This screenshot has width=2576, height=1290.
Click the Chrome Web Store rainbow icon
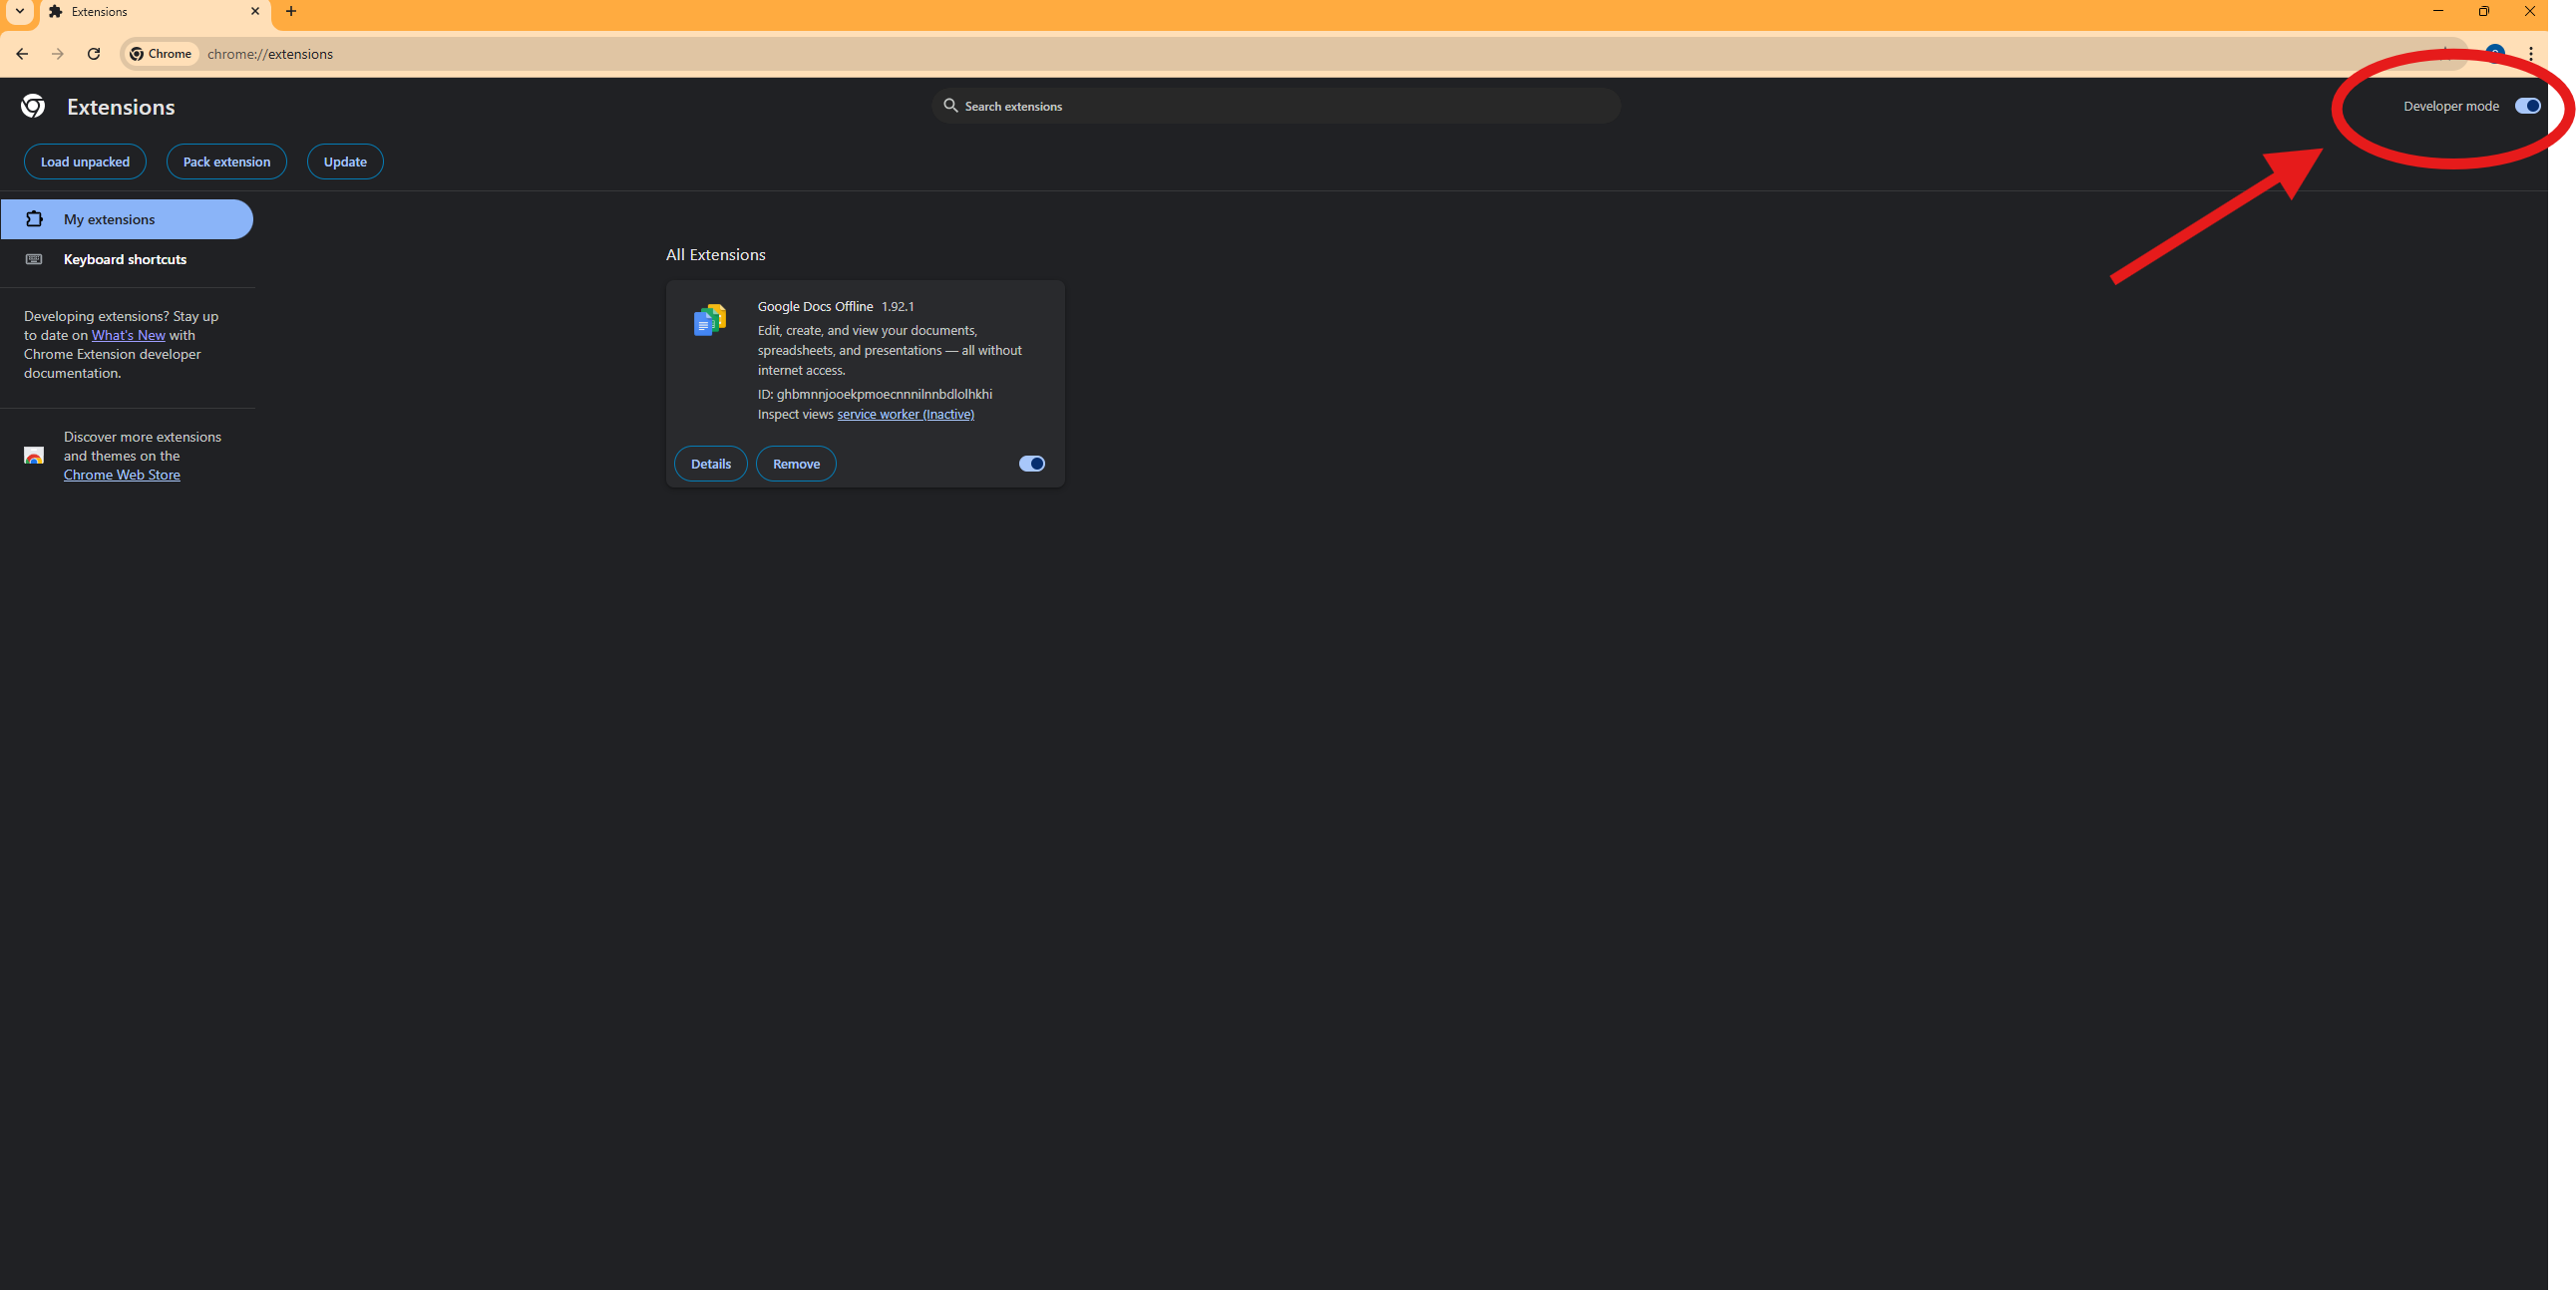pos(34,456)
